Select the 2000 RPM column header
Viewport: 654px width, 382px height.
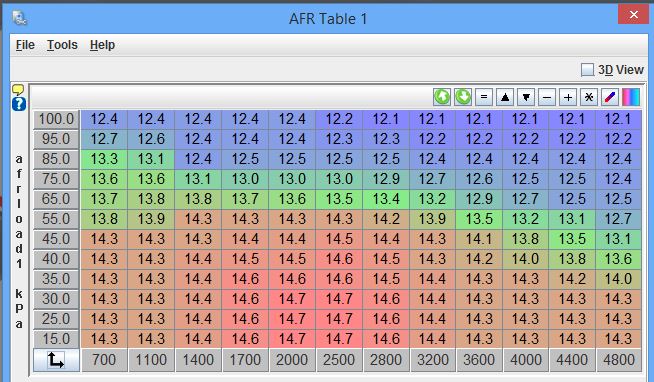tap(292, 360)
